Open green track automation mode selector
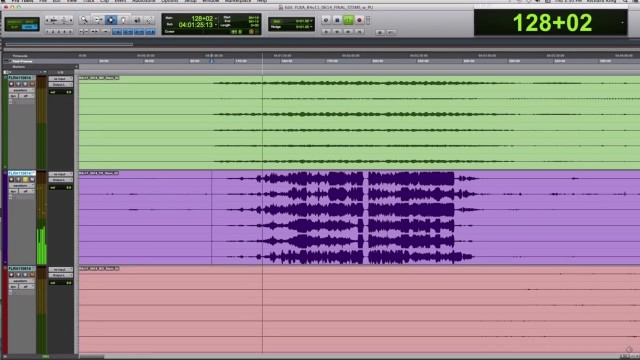This screenshot has height=360, width=640. click(x=26, y=96)
